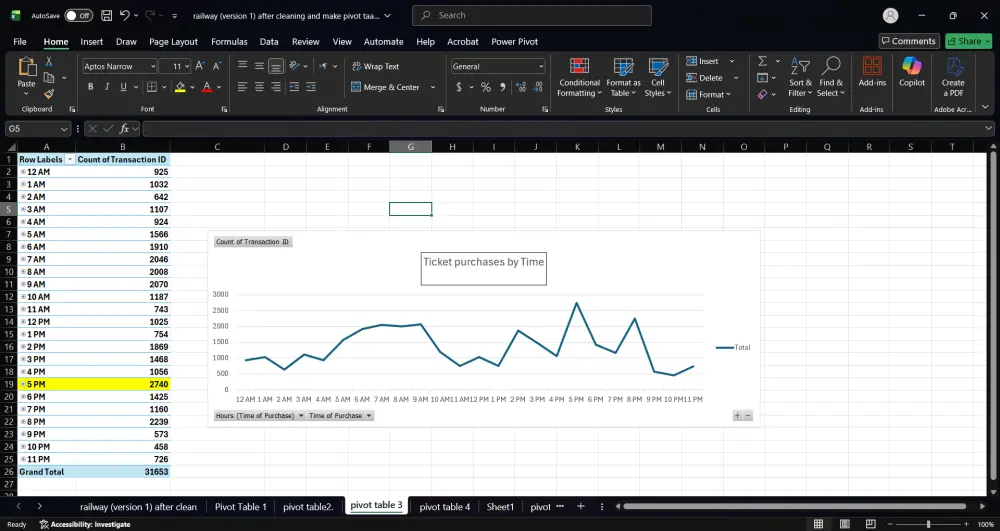1000x531 pixels.
Task: Open Time of Purchase chart field dropdown
Action: tap(340, 416)
